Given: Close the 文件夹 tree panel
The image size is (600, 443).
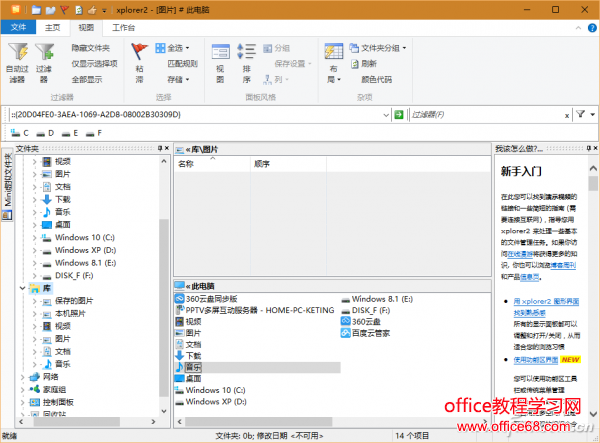Looking at the screenshot, I should [167, 148].
